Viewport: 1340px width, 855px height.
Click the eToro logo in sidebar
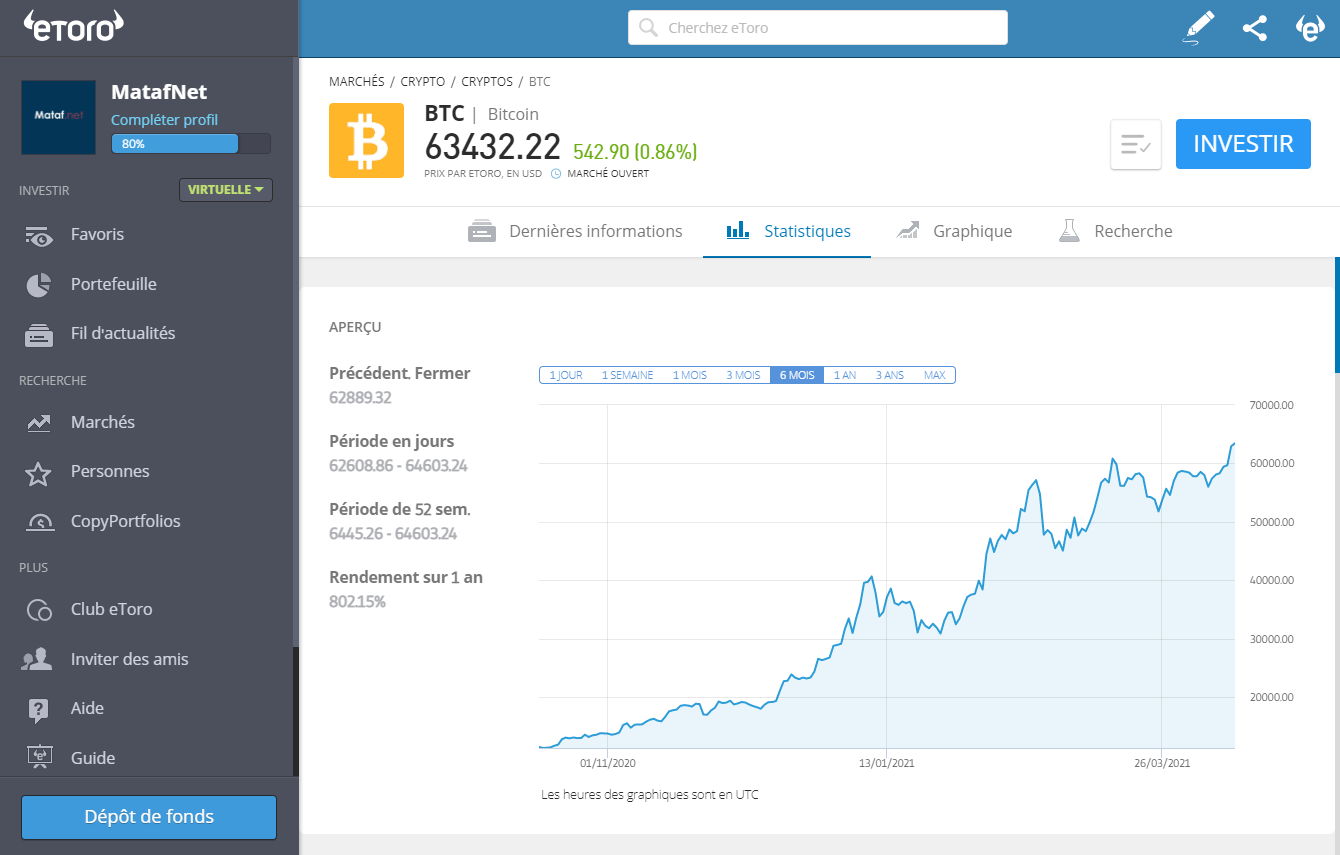(73, 26)
